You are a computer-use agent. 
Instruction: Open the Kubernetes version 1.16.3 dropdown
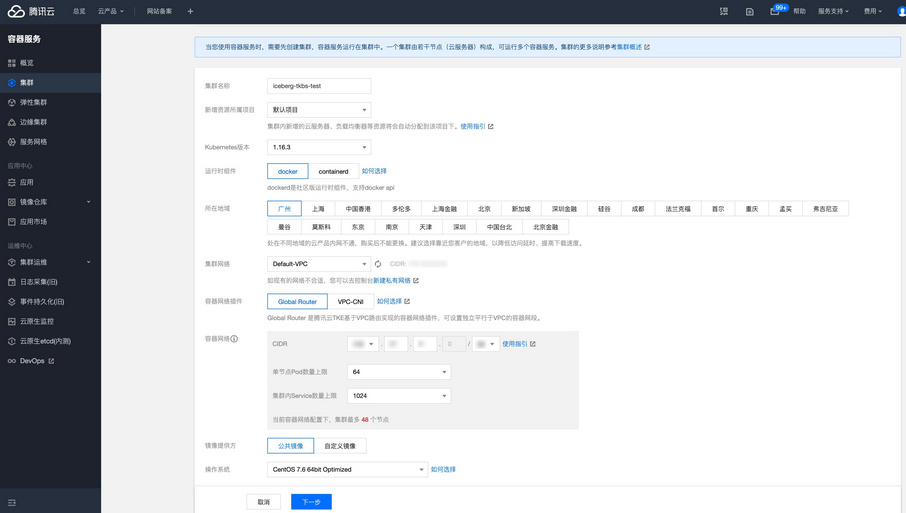click(319, 147)
